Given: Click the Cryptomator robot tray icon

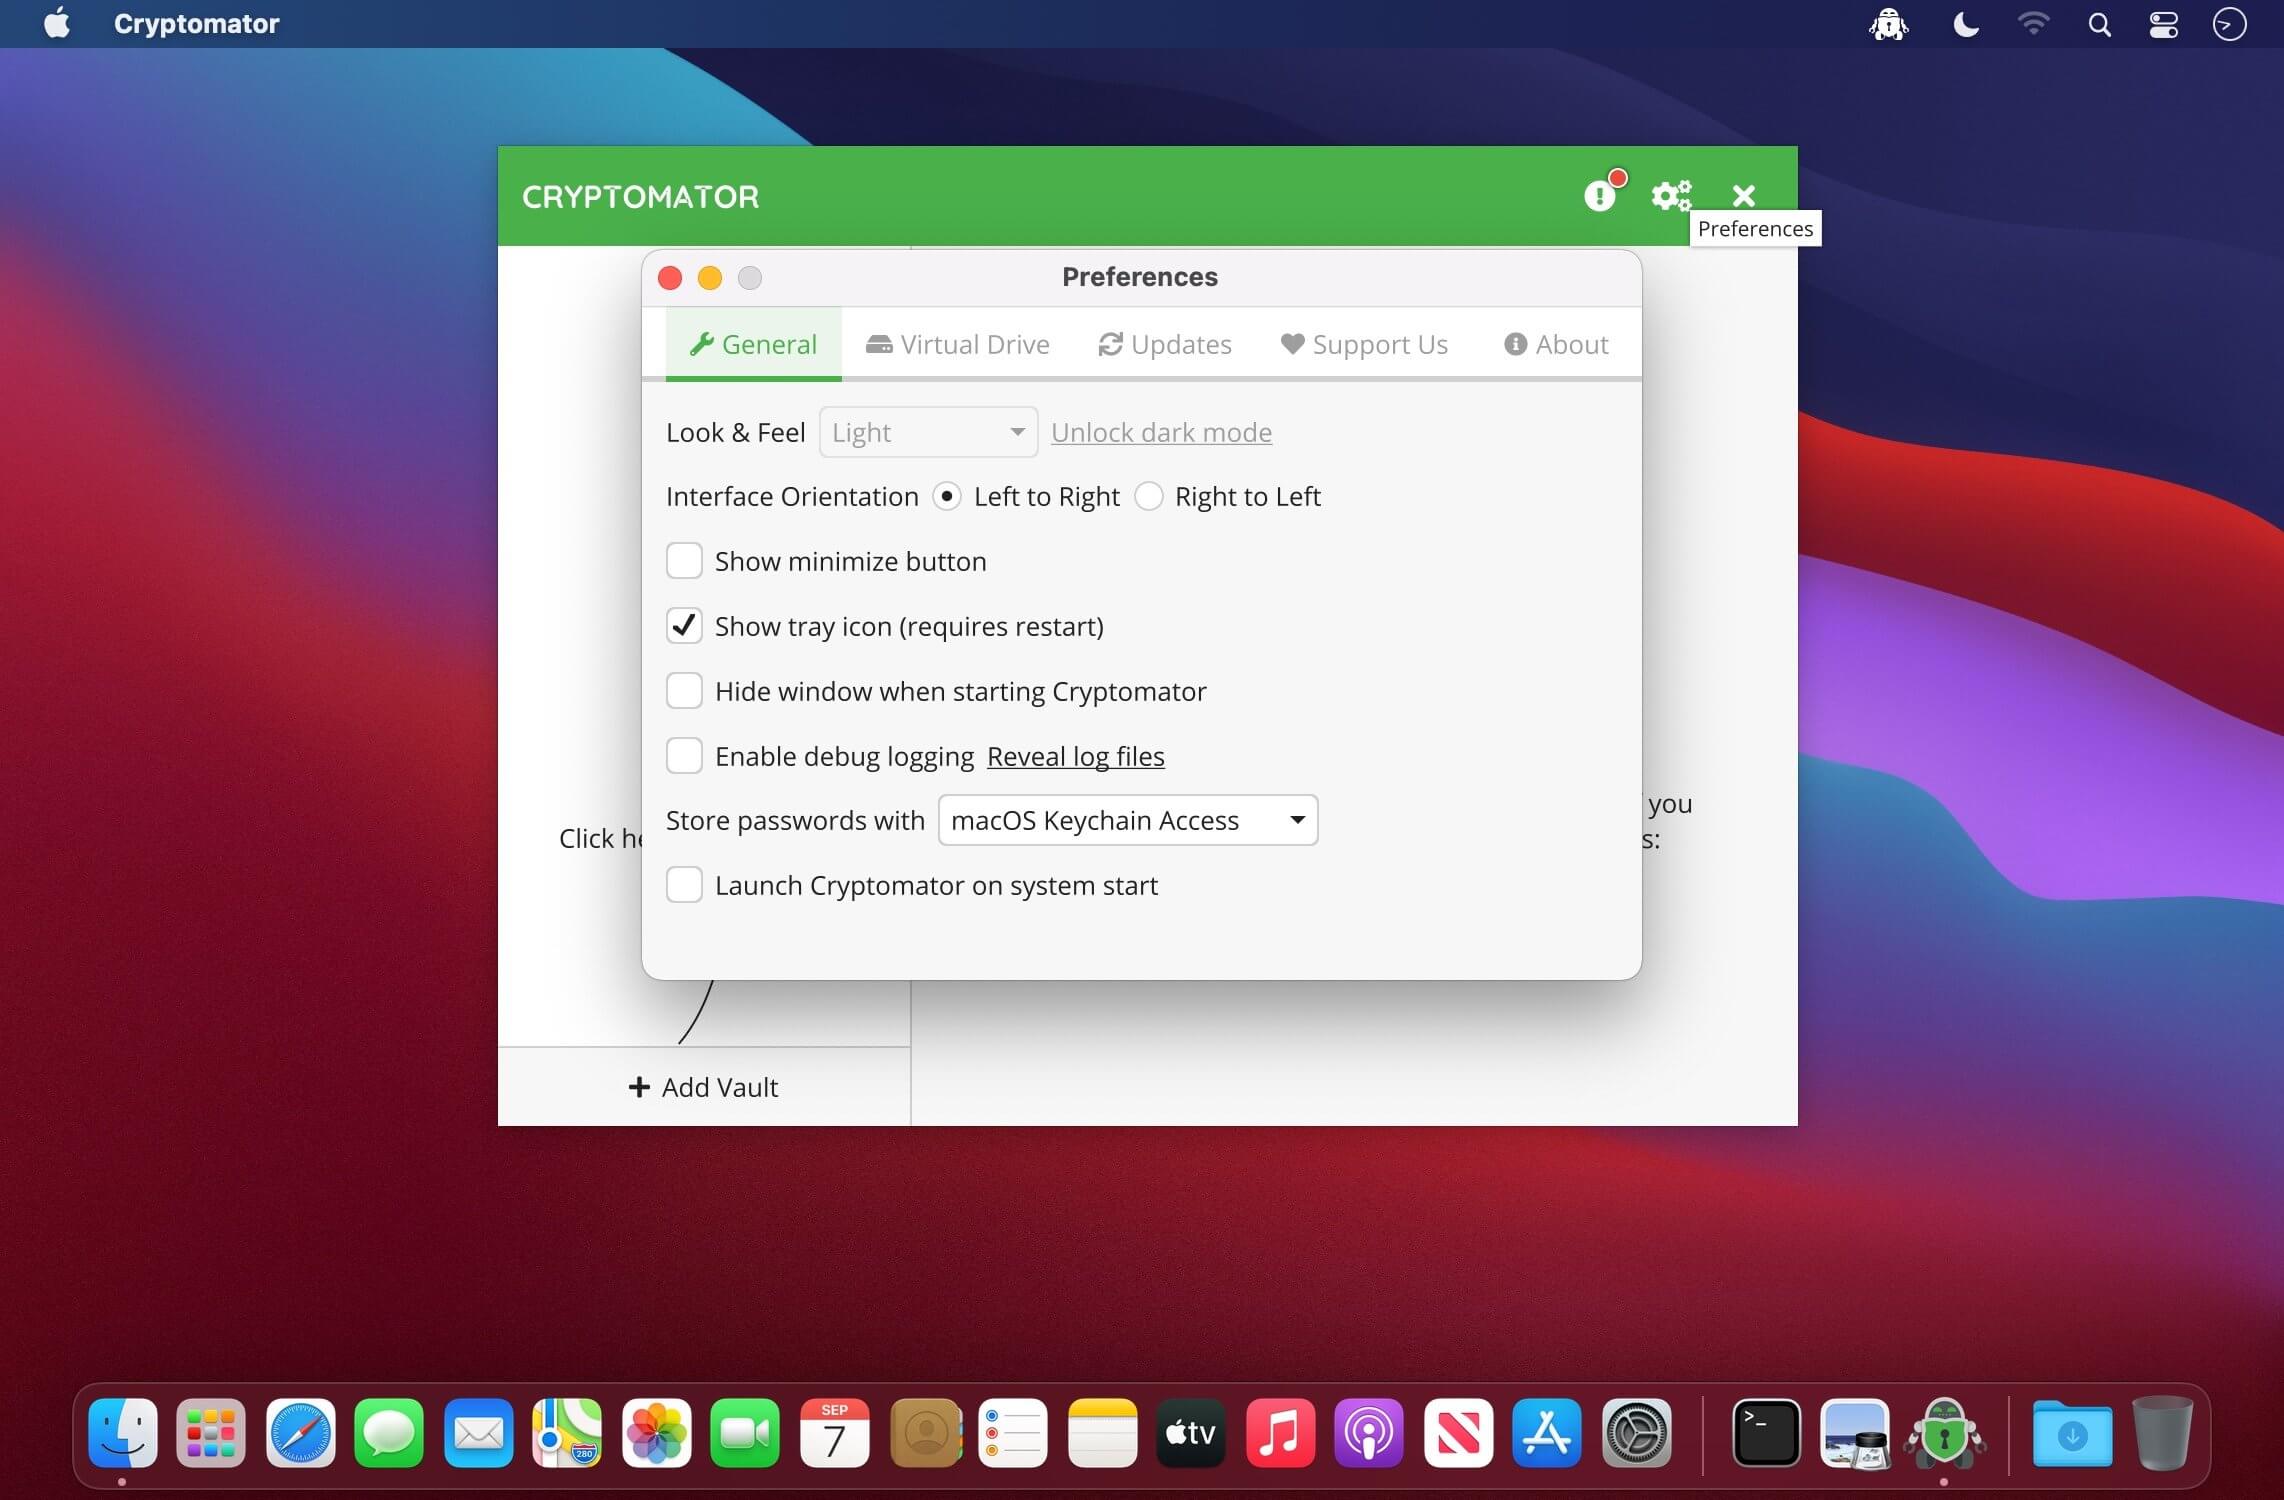Looking at the screenshot, I should (x=1888, y=24).
